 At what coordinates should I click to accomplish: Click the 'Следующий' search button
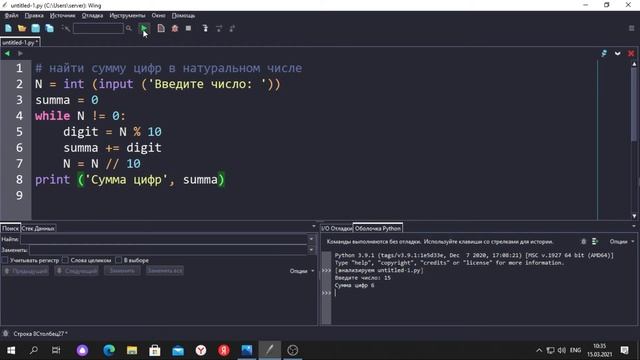[x=77, y=271]
